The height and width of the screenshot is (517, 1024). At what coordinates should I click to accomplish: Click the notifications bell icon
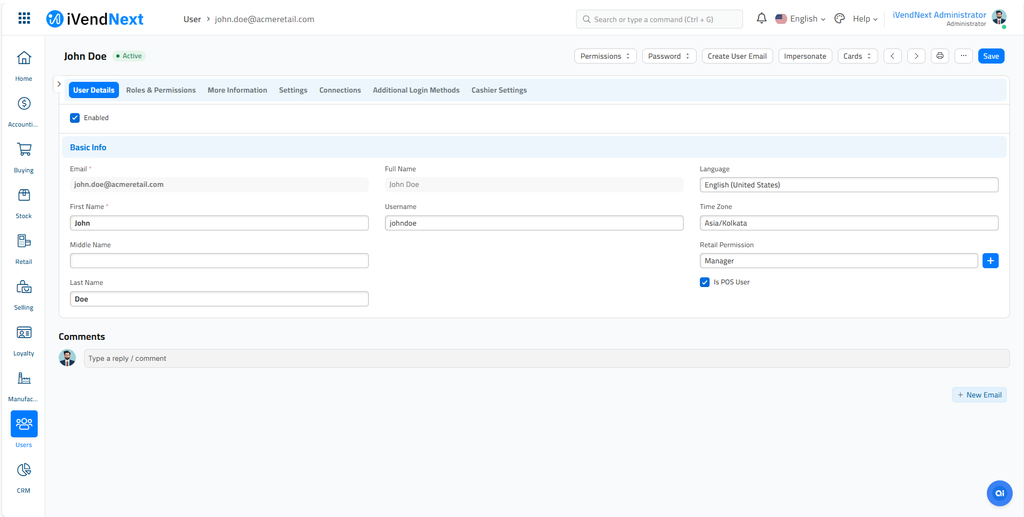pyautogui.click(x=761, y=19)
